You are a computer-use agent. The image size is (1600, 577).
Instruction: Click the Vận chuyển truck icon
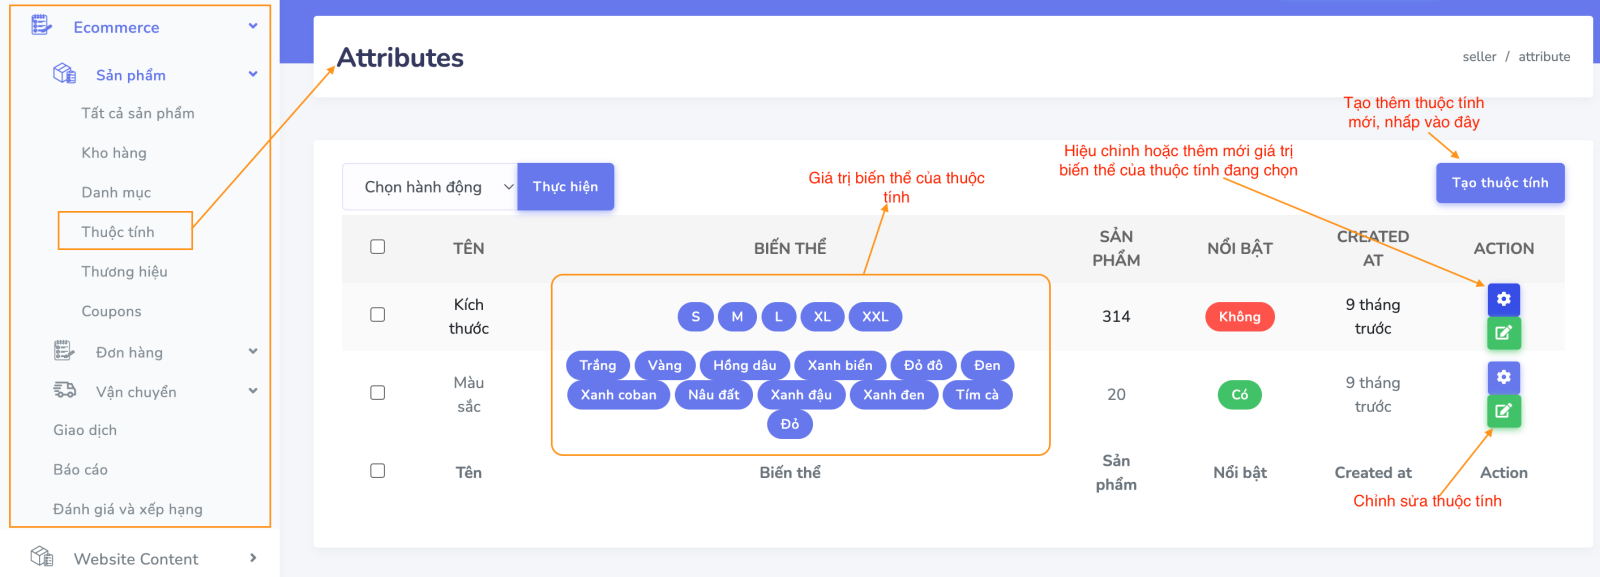click(x=64, y=391)
